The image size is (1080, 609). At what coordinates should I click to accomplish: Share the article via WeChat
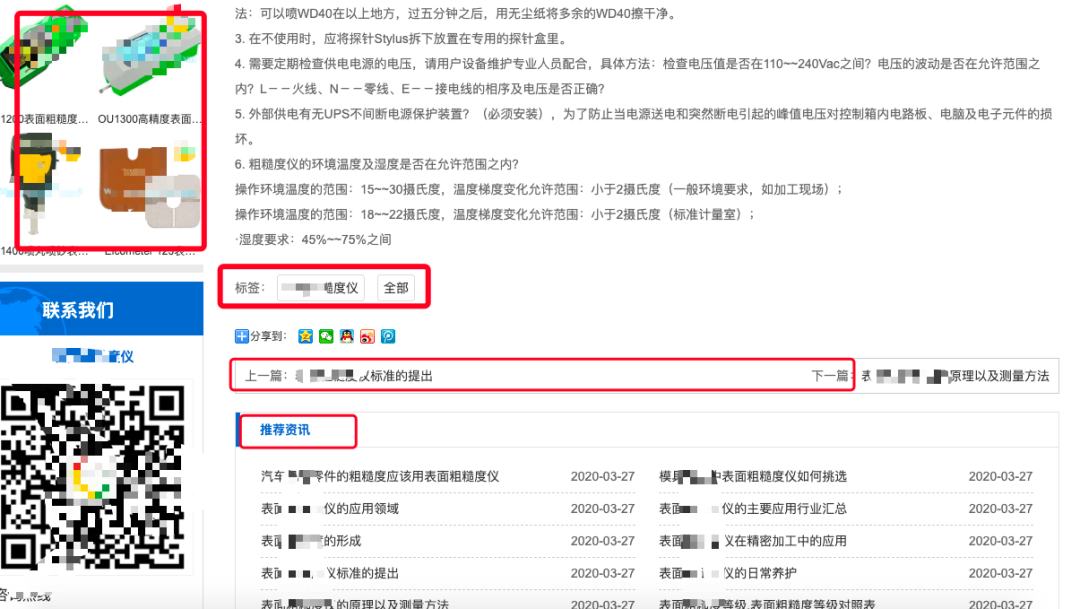(x=325, y=337)
